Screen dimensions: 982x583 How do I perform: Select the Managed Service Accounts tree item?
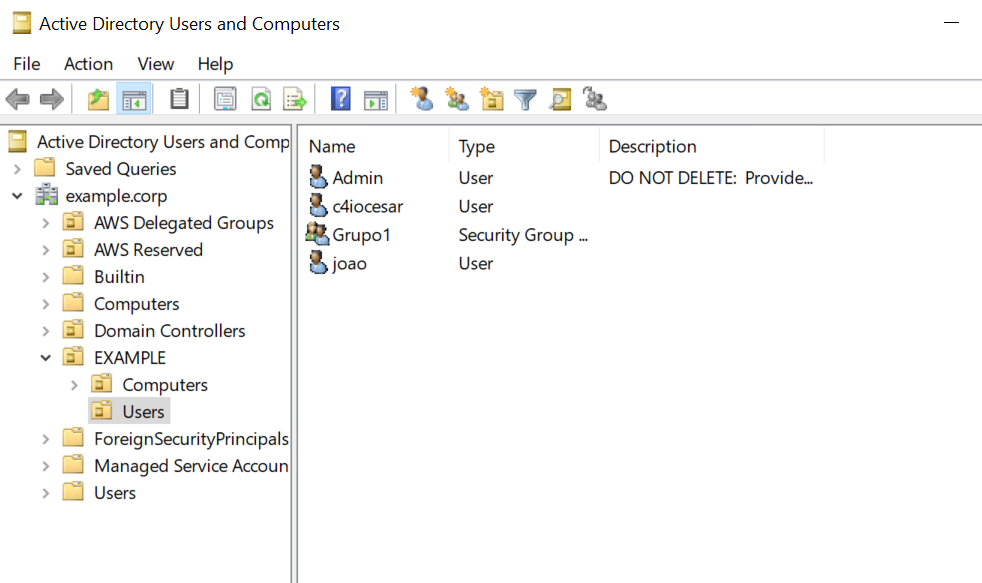(191, 466)
